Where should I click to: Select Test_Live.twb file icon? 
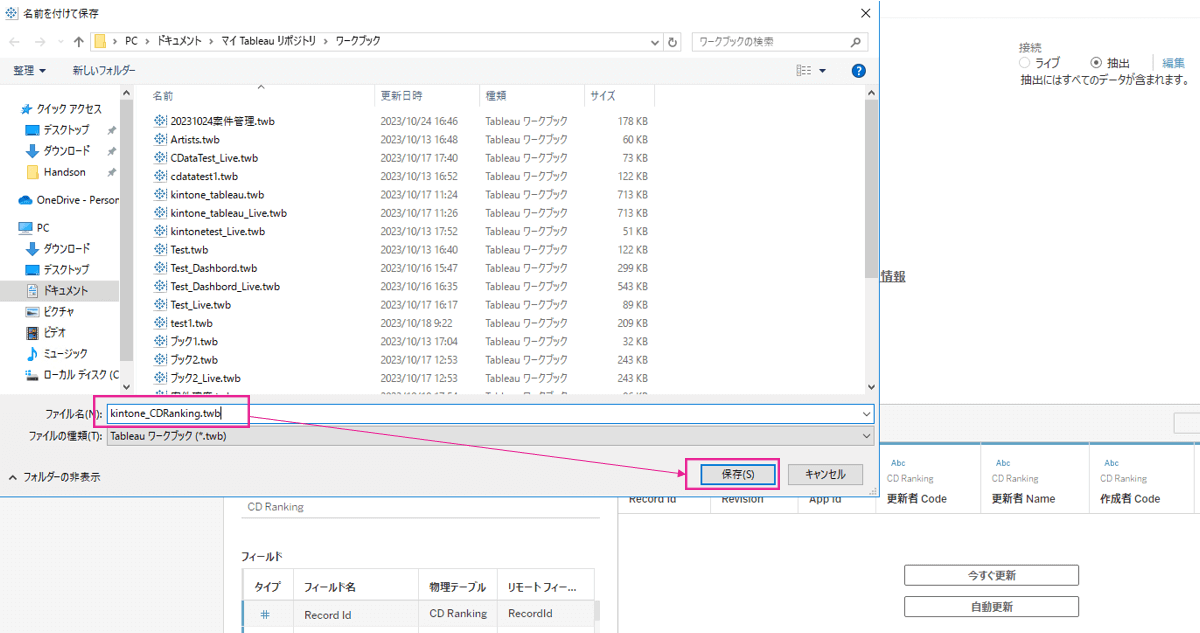(161, 305)
